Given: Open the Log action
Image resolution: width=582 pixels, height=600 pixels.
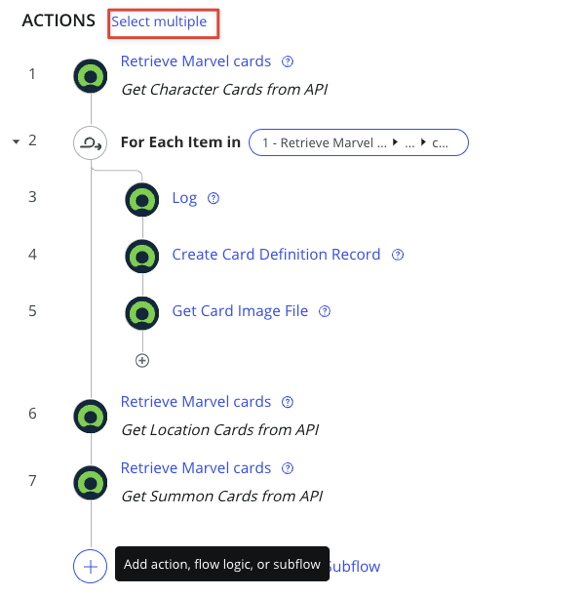Looking at the screenshot, I should click(x=184, y=198).
